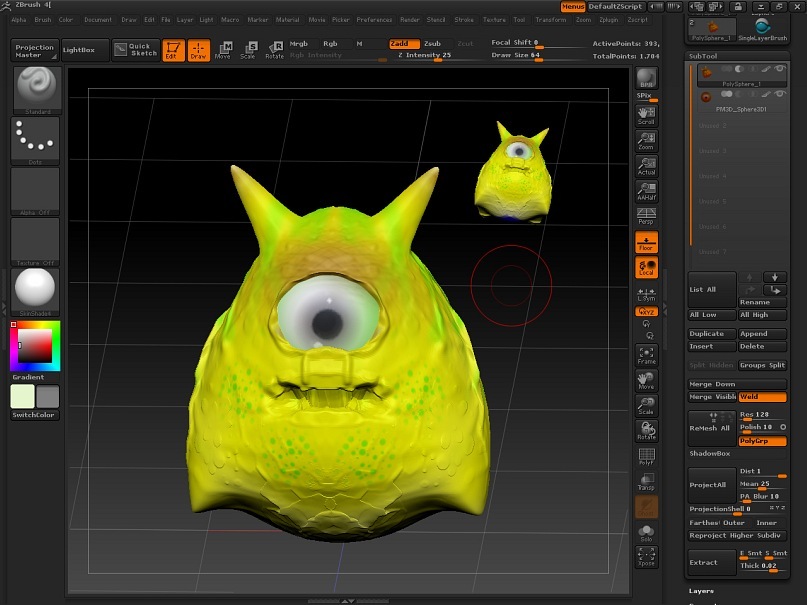Select the Scale mode in top shelf

(x=248, y=50)
